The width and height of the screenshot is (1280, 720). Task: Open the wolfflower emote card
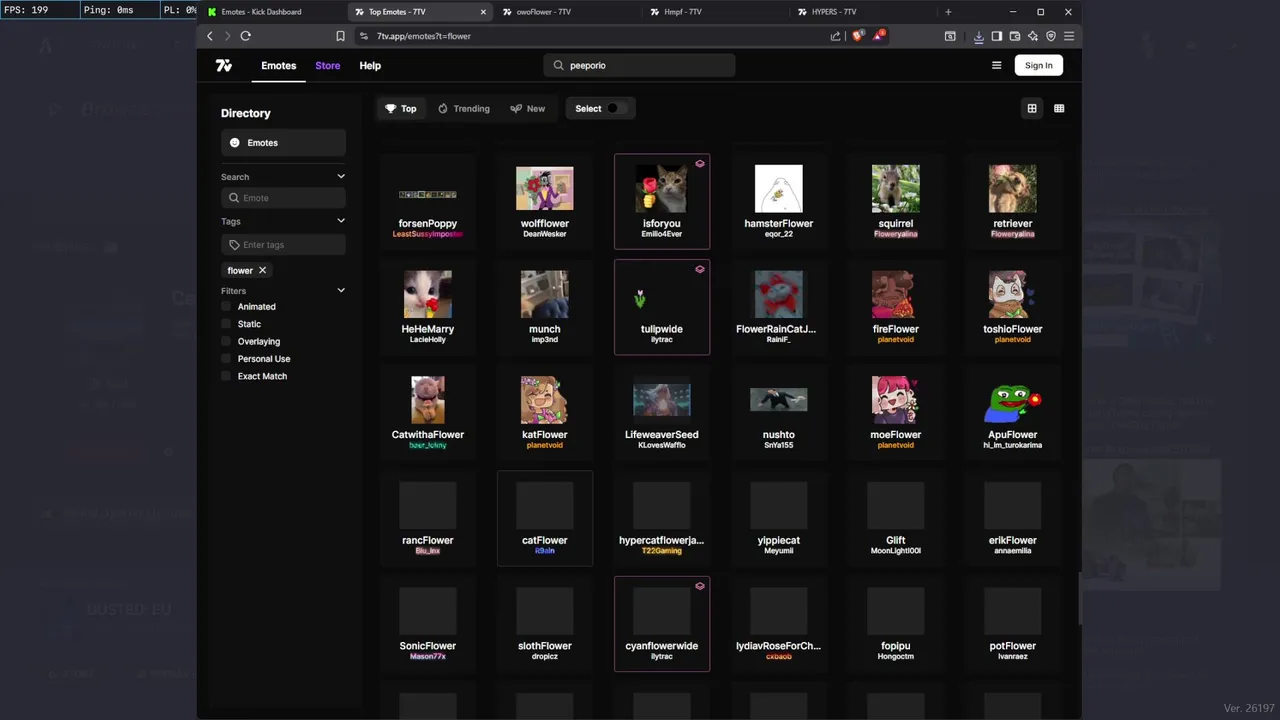(545, 201)
